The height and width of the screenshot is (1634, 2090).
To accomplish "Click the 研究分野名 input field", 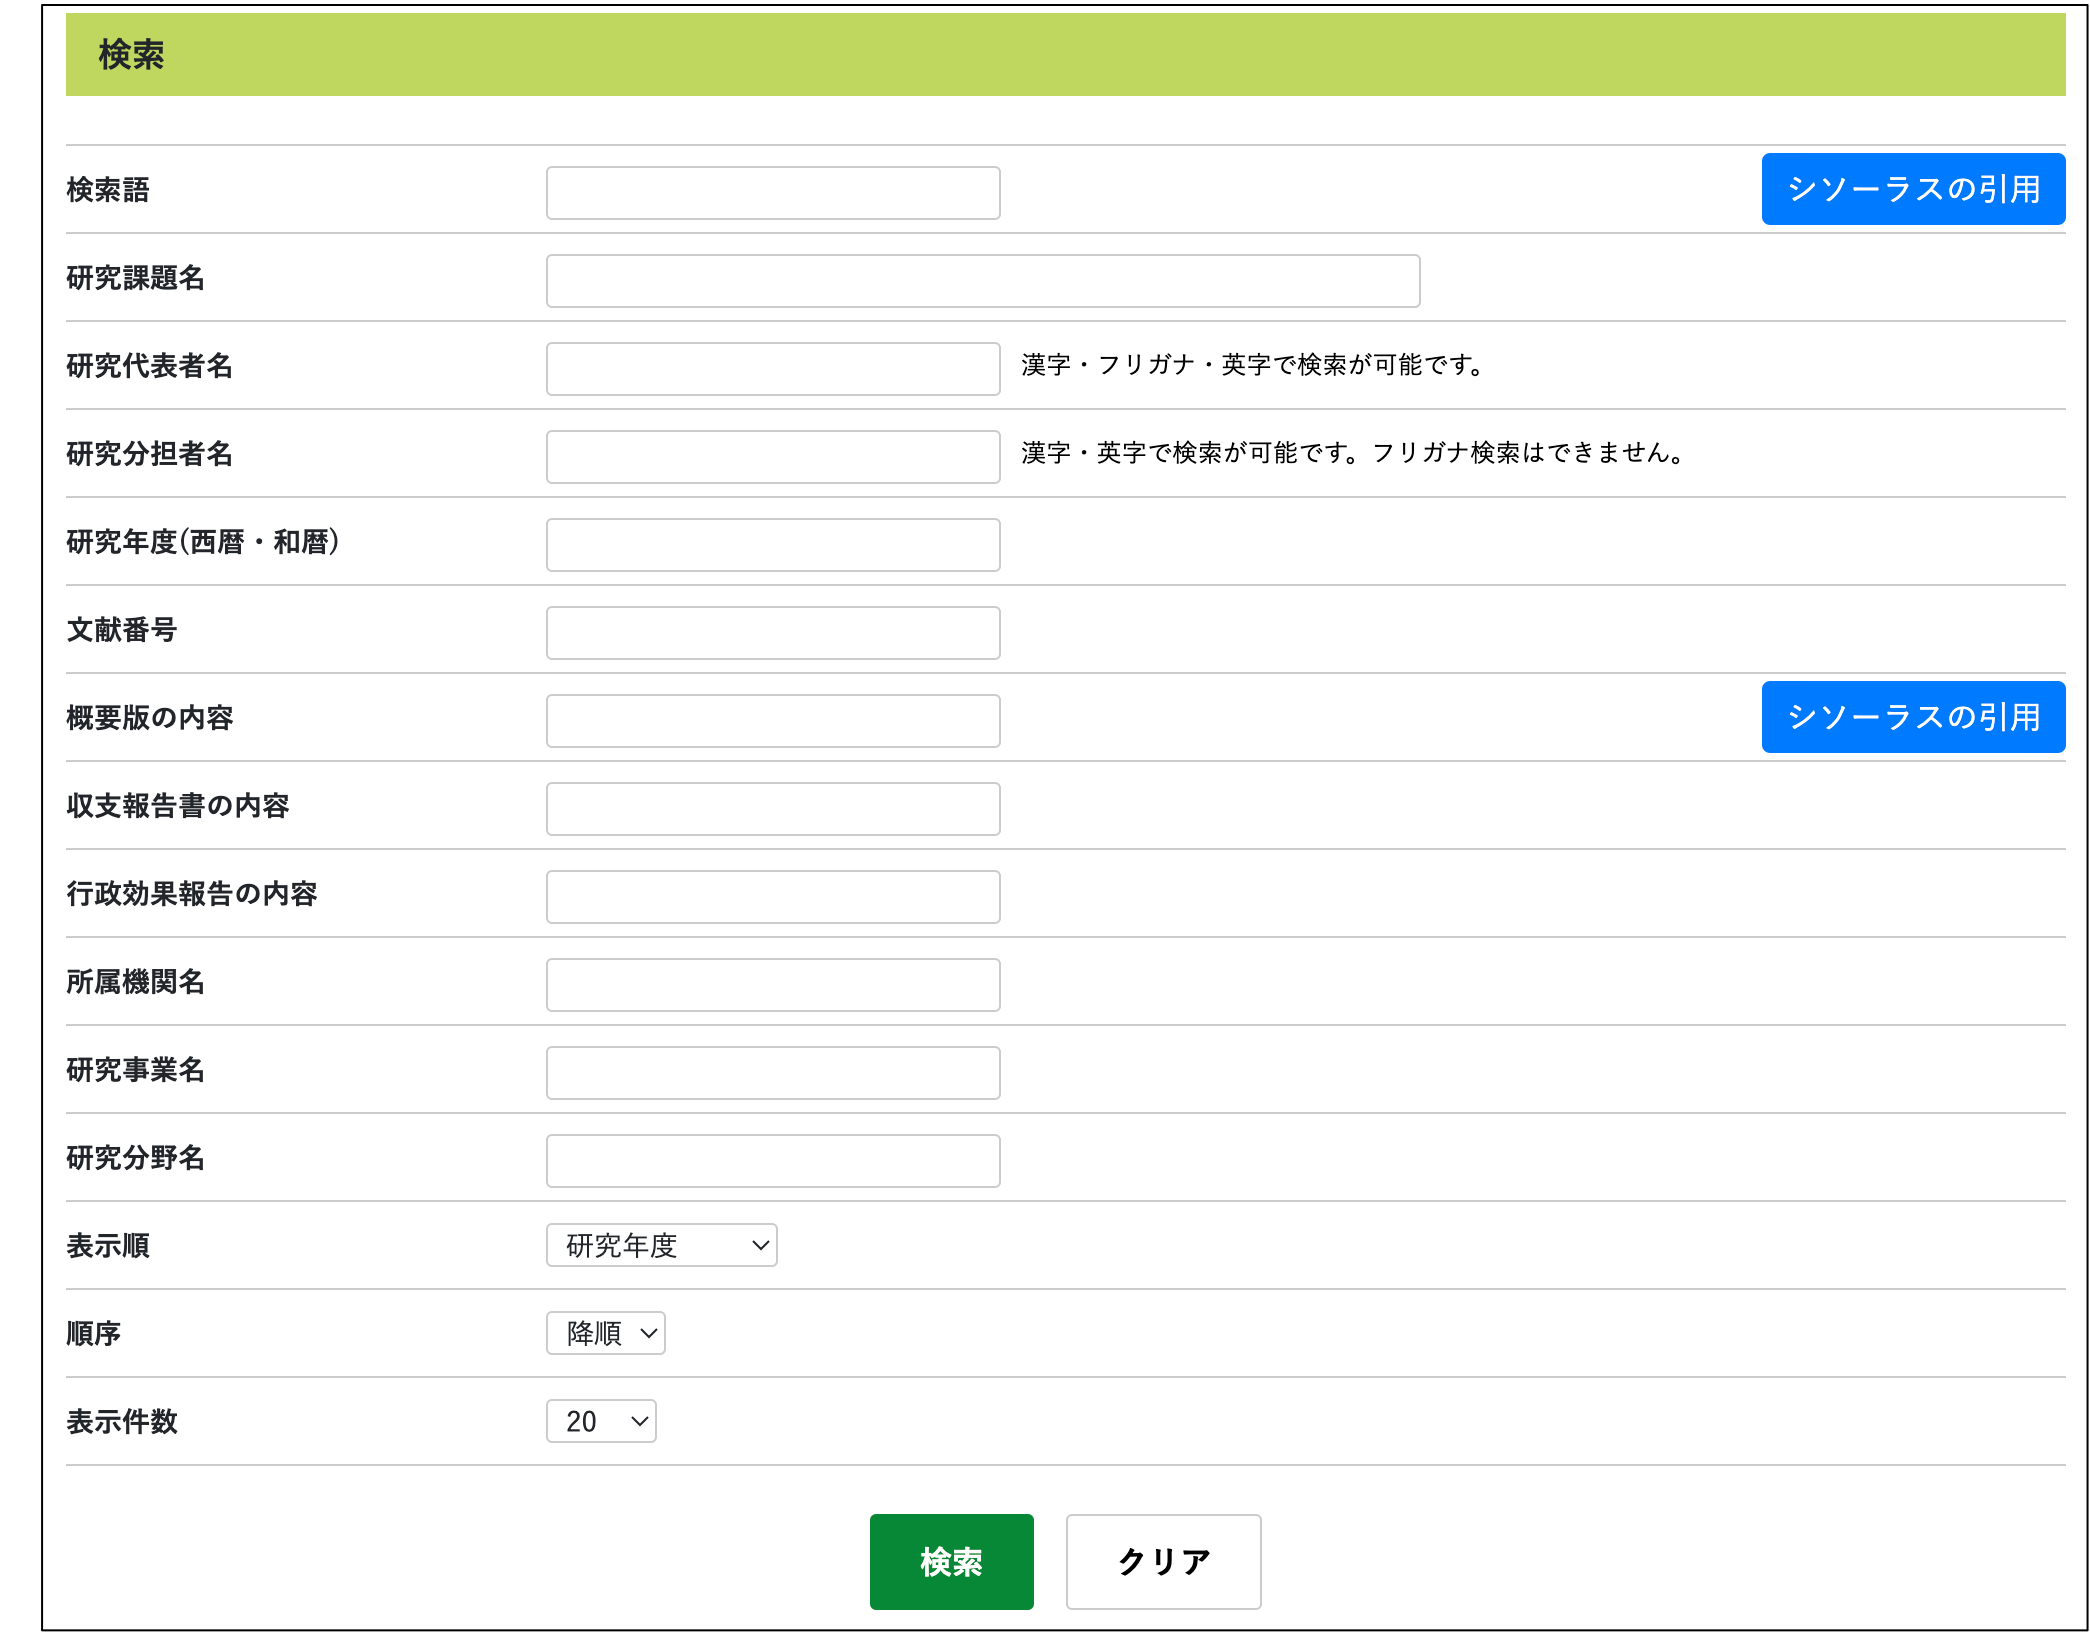I will 773,1161.
